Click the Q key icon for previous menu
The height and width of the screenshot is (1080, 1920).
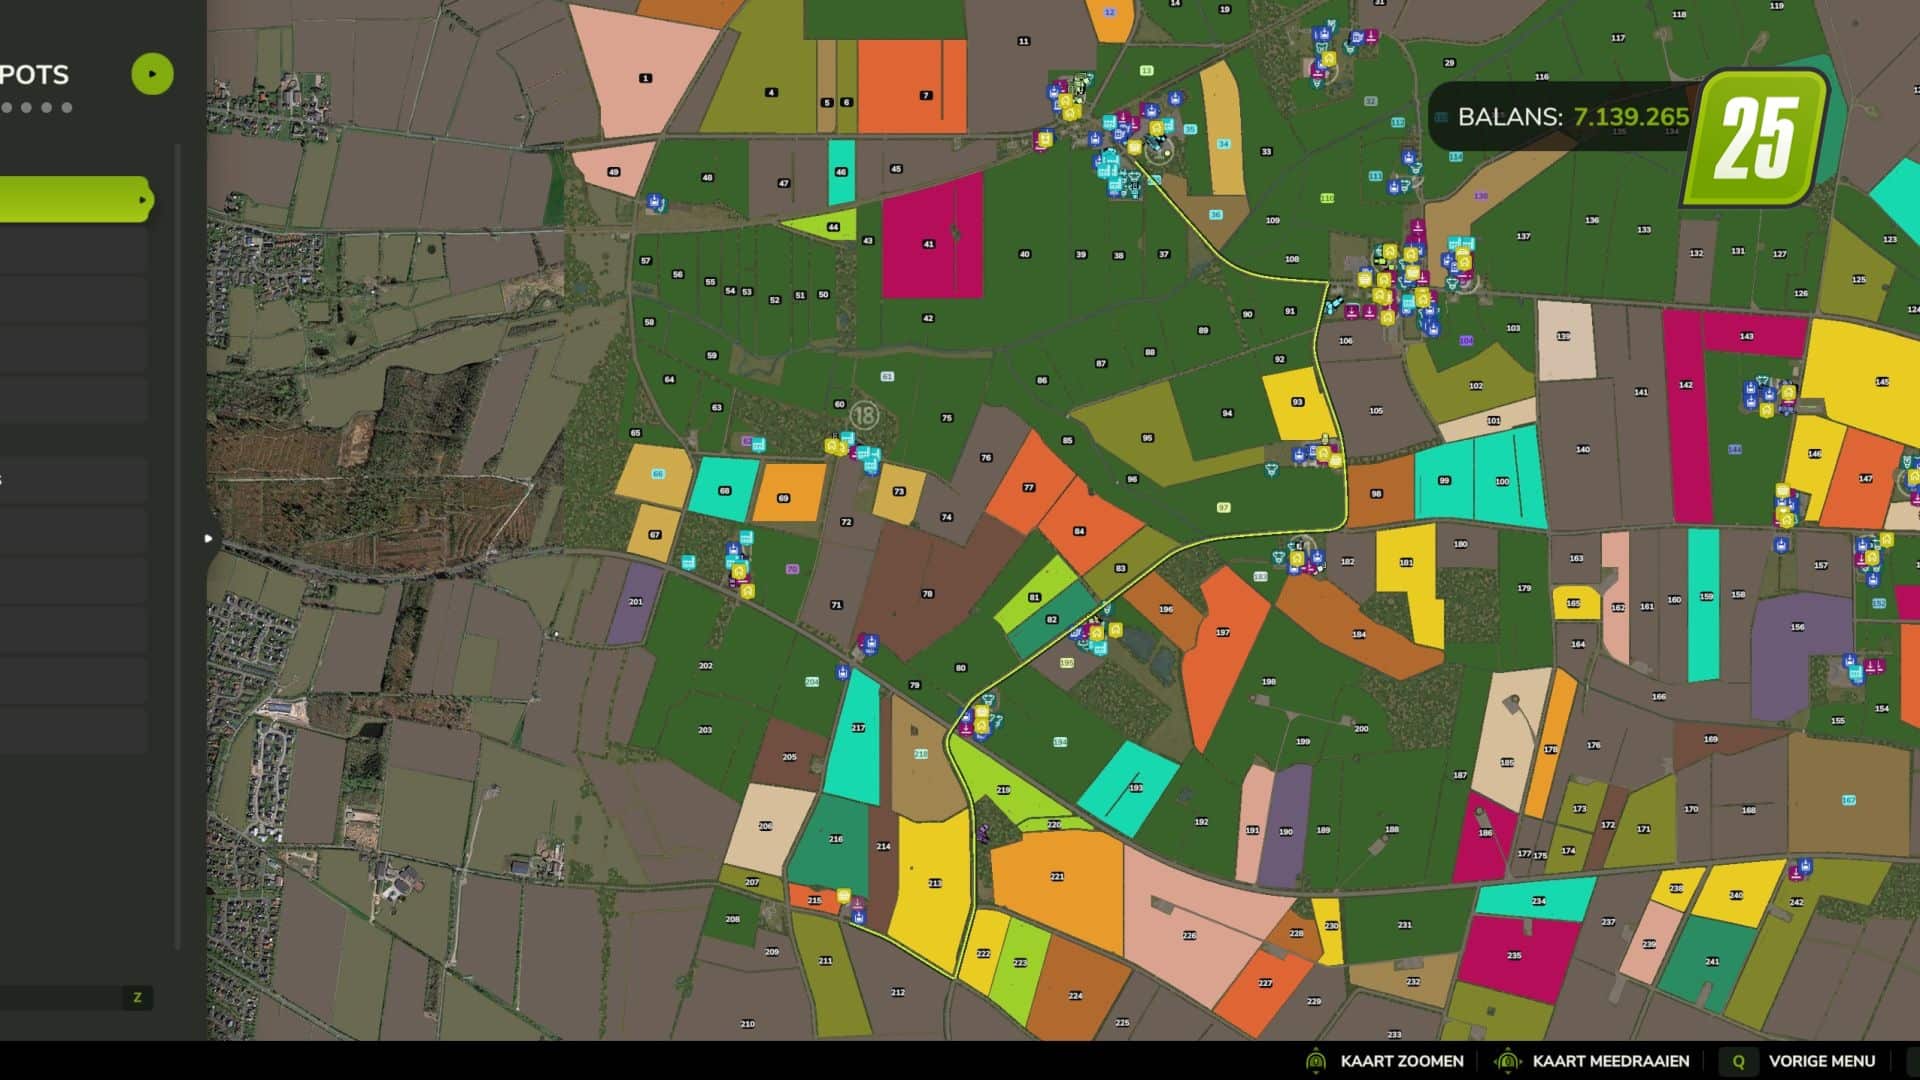pos(1738,1061)
